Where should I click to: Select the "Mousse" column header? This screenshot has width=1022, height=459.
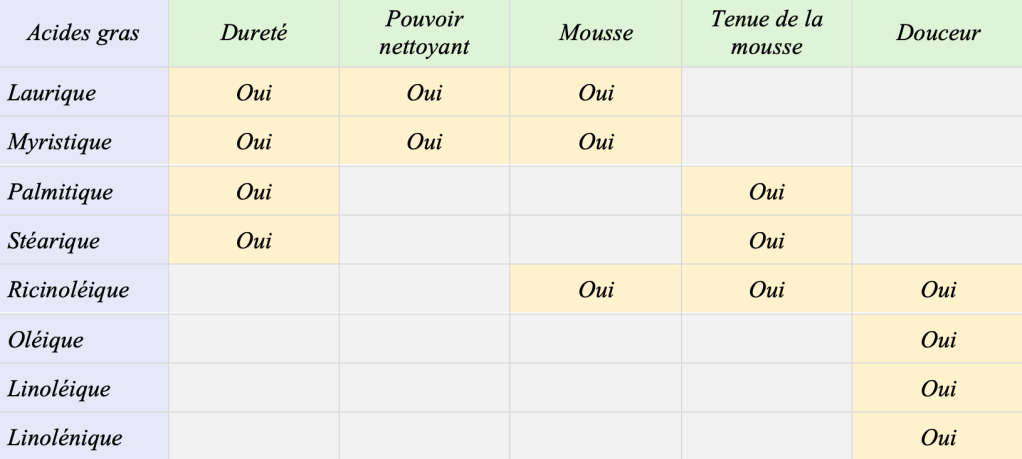pos(596,34)
